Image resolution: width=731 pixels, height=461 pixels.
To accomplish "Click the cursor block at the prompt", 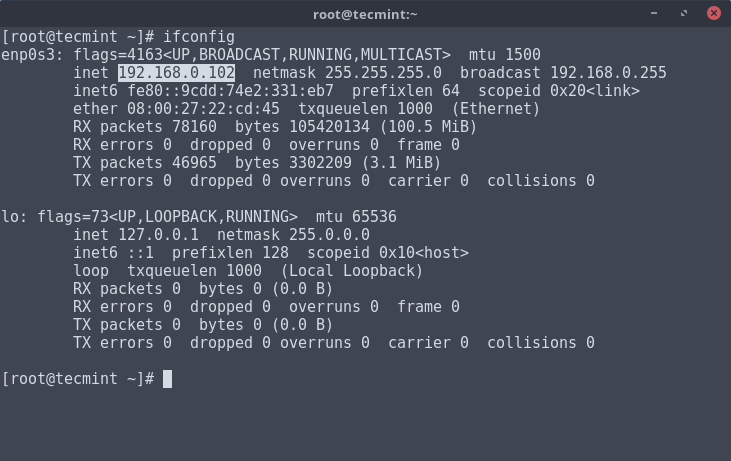I will 167,379.
